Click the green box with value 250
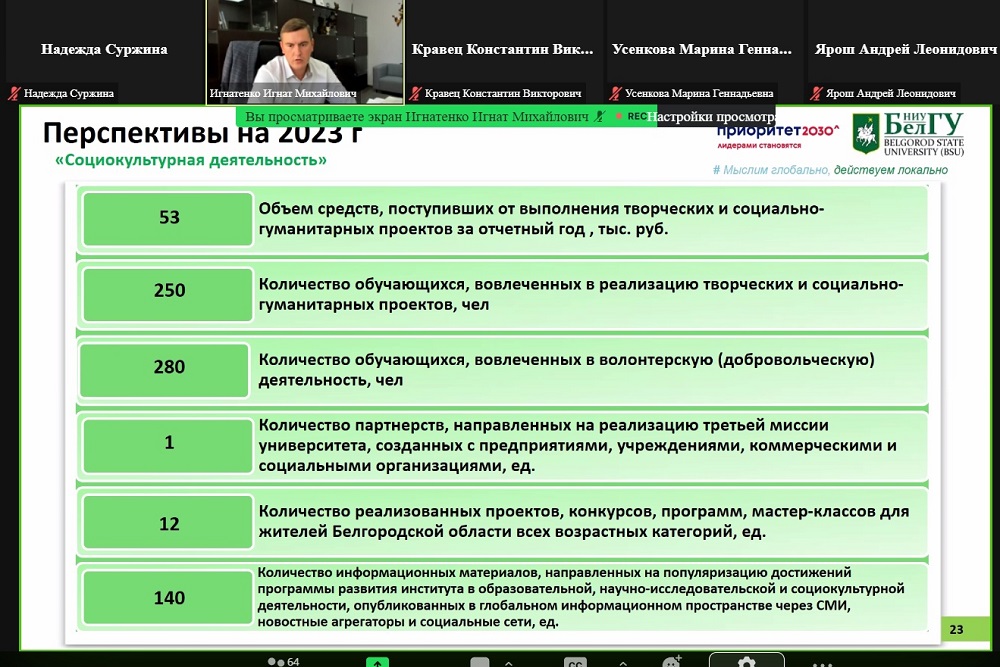 (x=168, y=294)
